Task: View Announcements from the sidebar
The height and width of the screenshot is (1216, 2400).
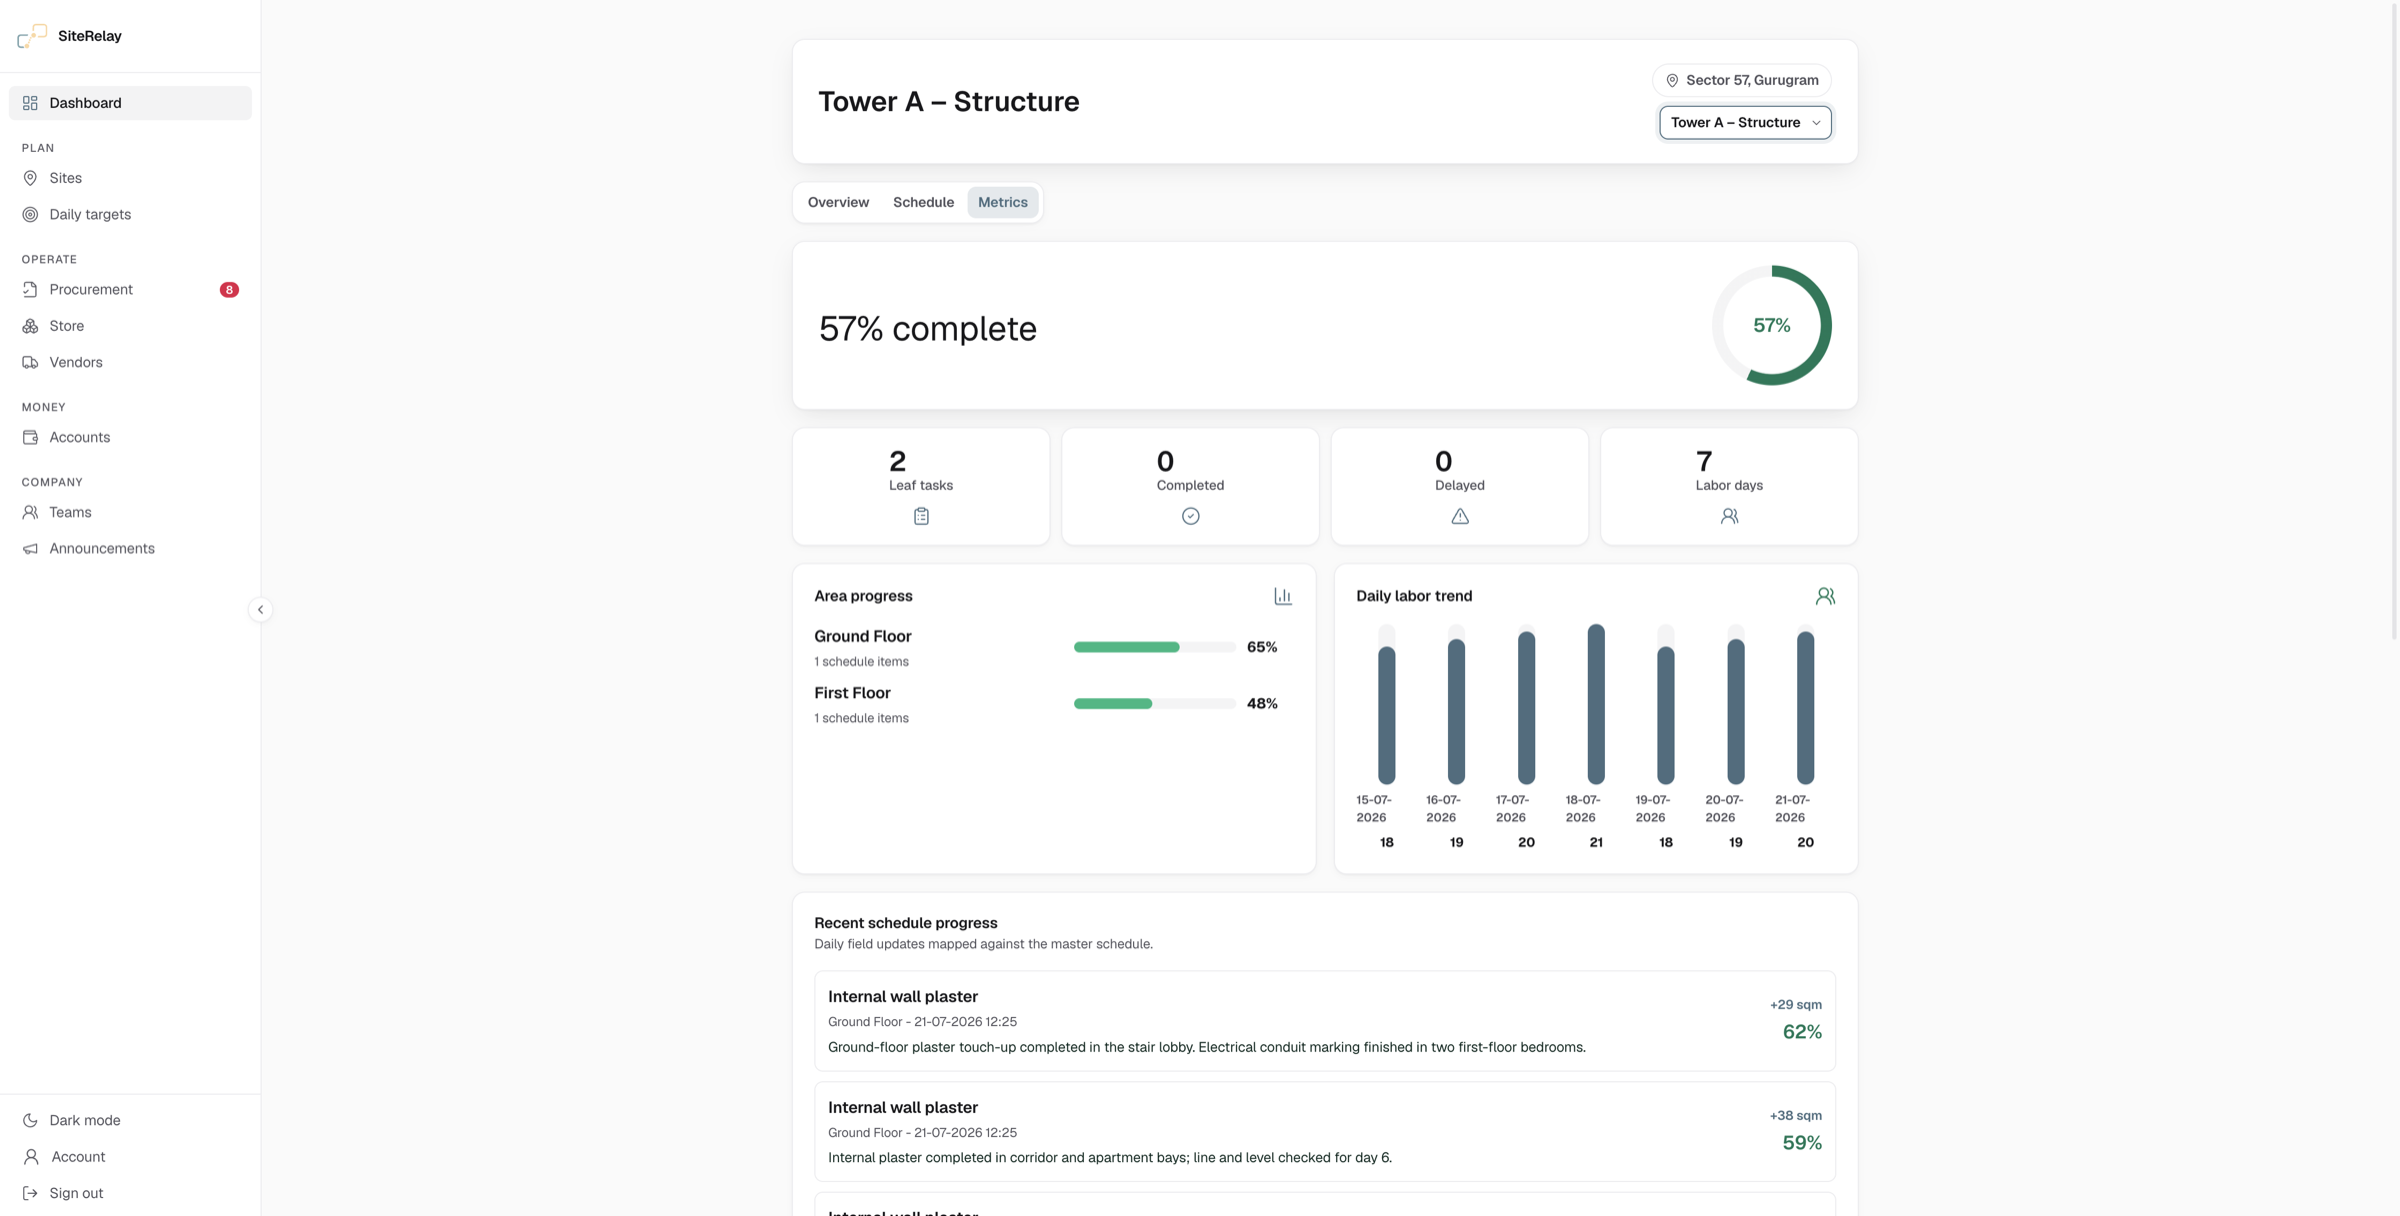Action: [x=130, y=548]
